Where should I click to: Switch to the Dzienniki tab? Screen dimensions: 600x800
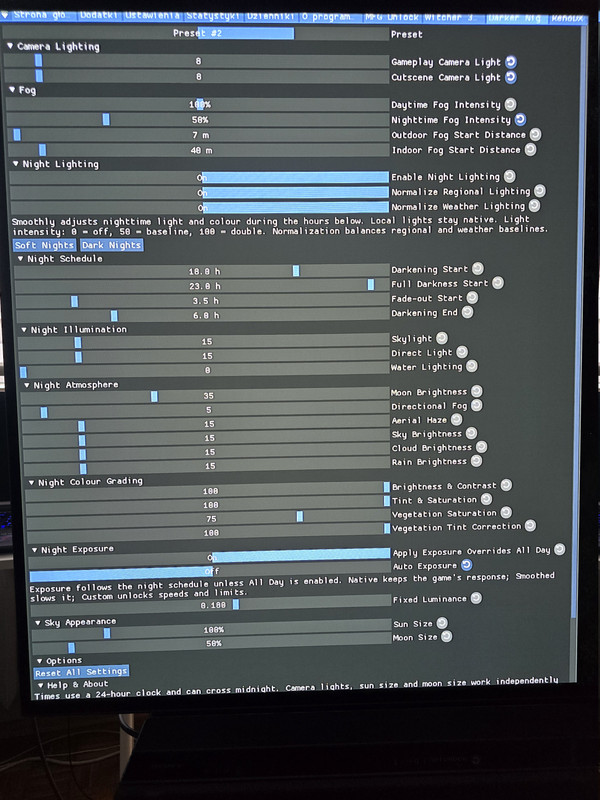(271, 16)
